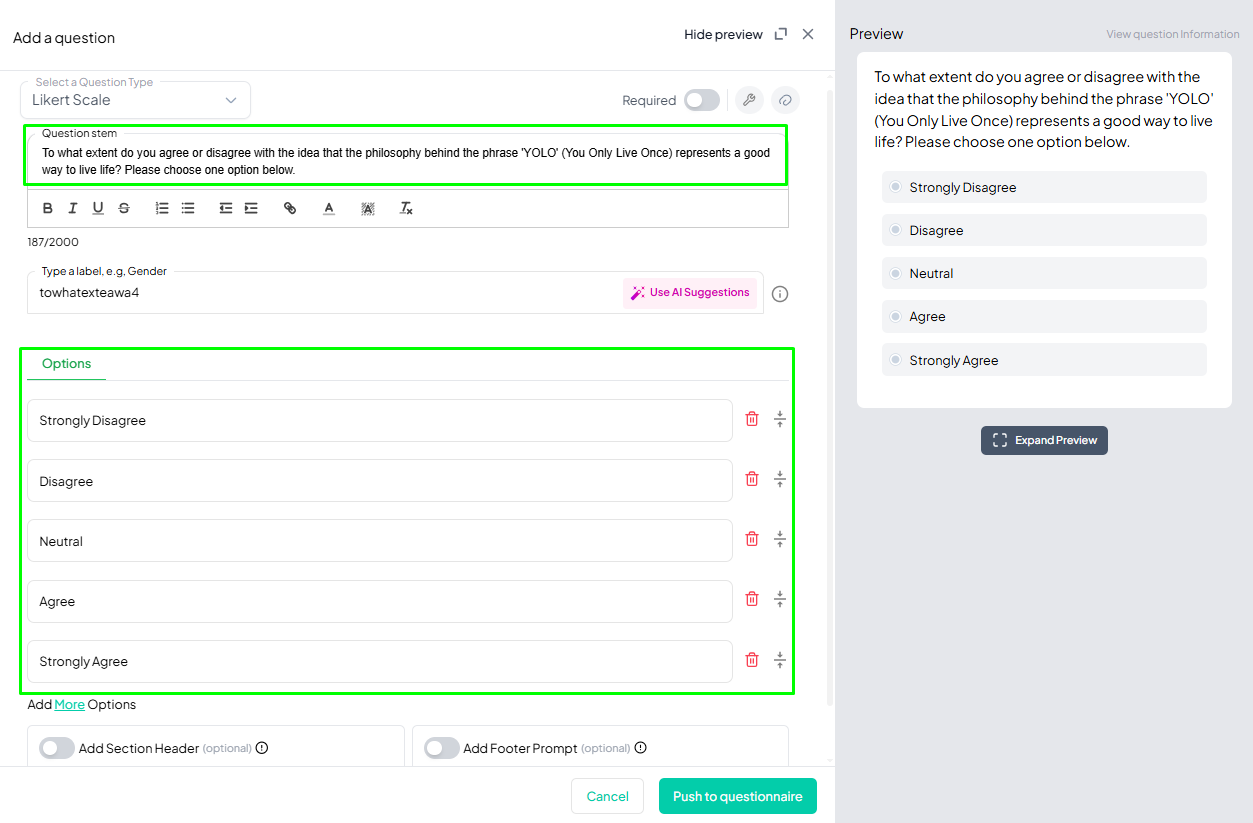Click the reorder handle for the Agree option
1253x823 pixels.
[780, 600]
